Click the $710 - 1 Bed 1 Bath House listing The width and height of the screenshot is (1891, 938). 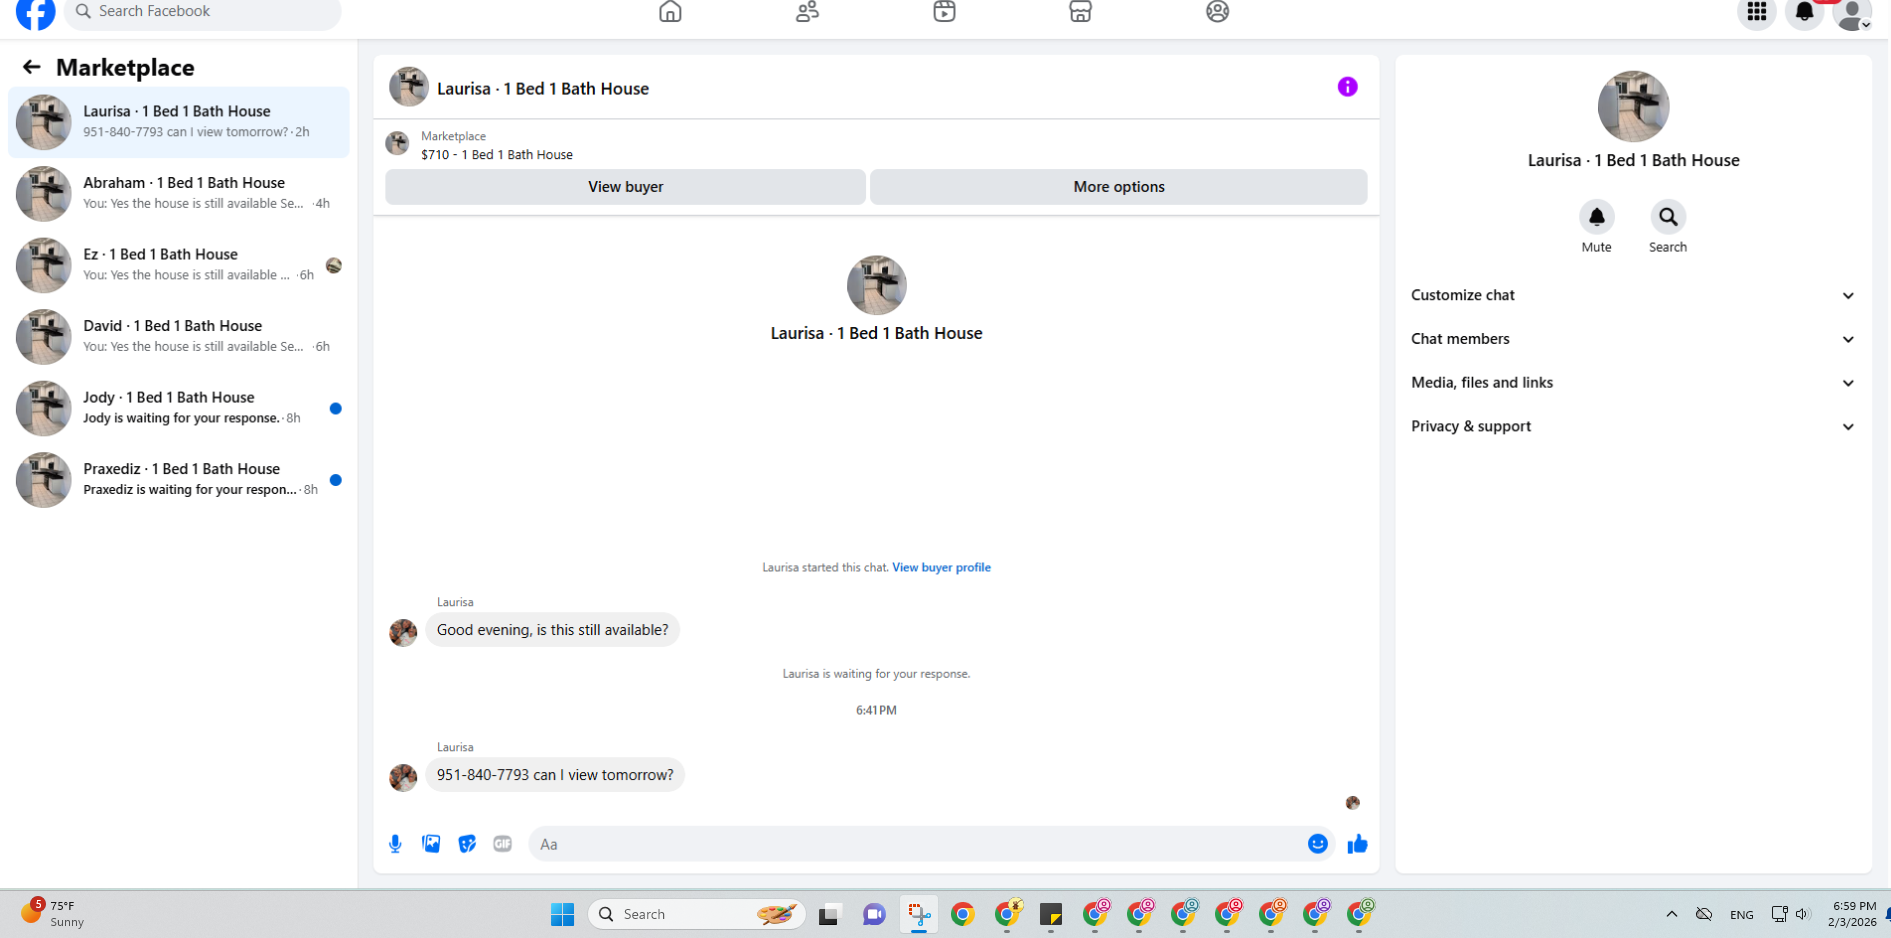tap(497, 155)
